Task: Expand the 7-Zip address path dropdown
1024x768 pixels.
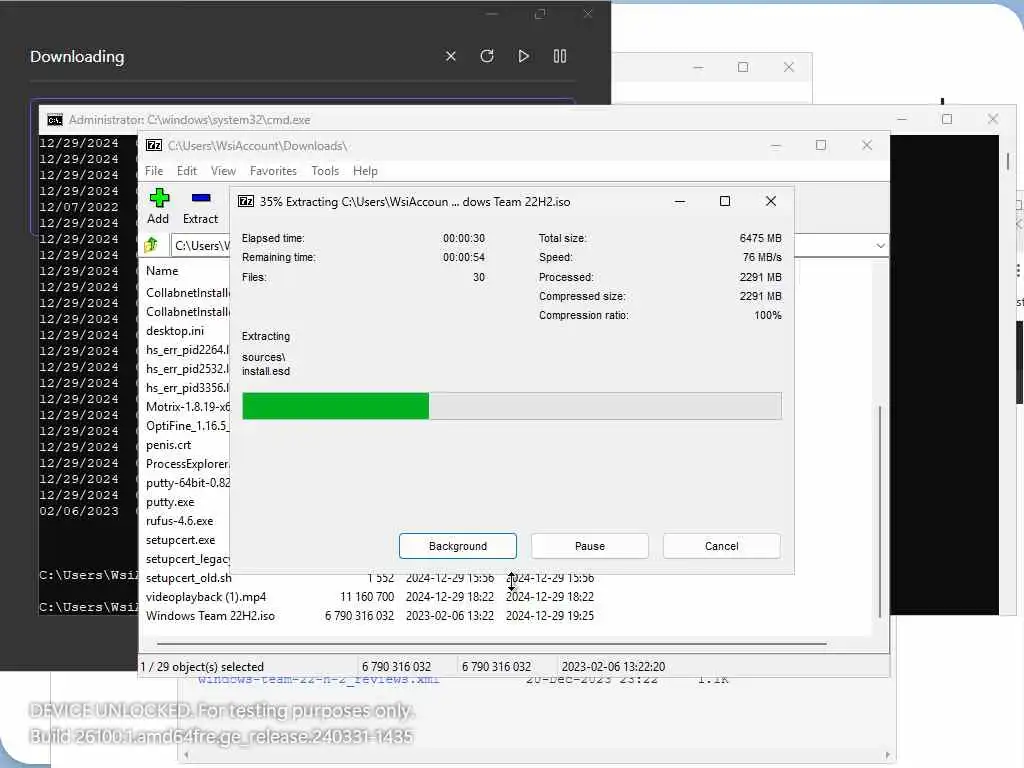Action: pos(880,246)
